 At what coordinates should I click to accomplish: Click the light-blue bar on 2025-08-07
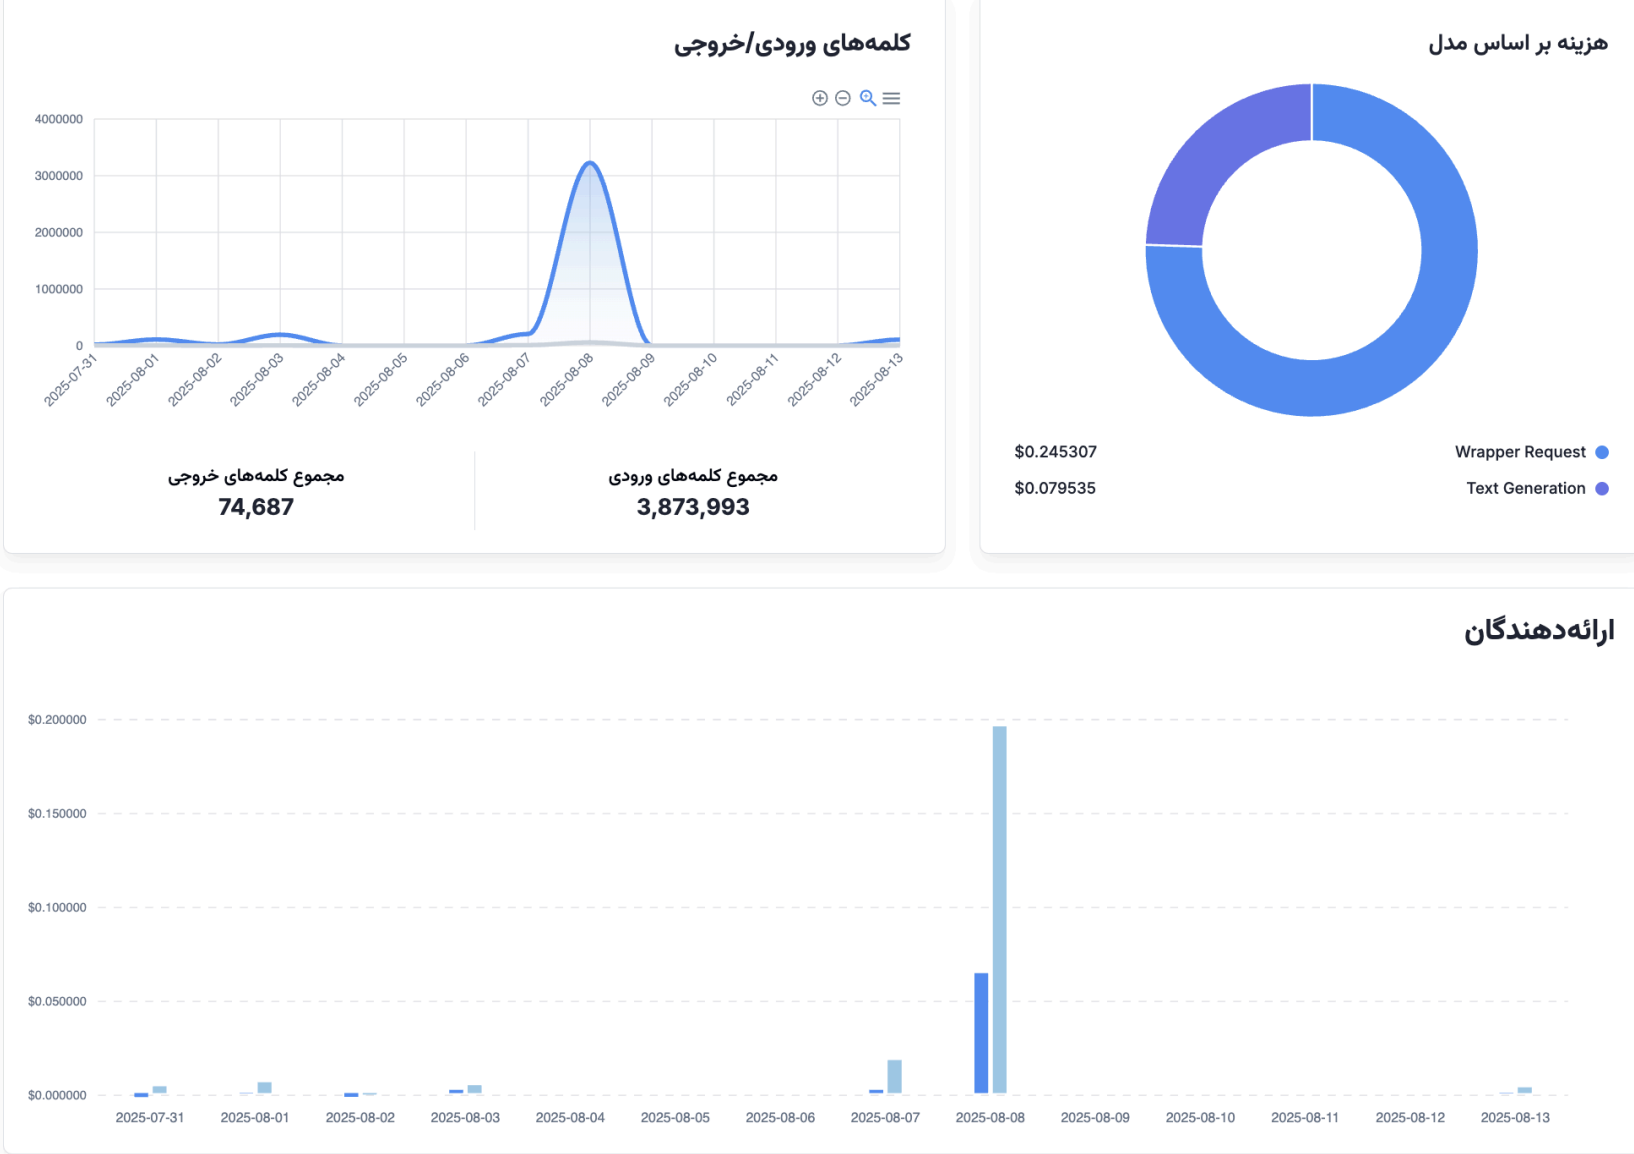coord(894,1076)
